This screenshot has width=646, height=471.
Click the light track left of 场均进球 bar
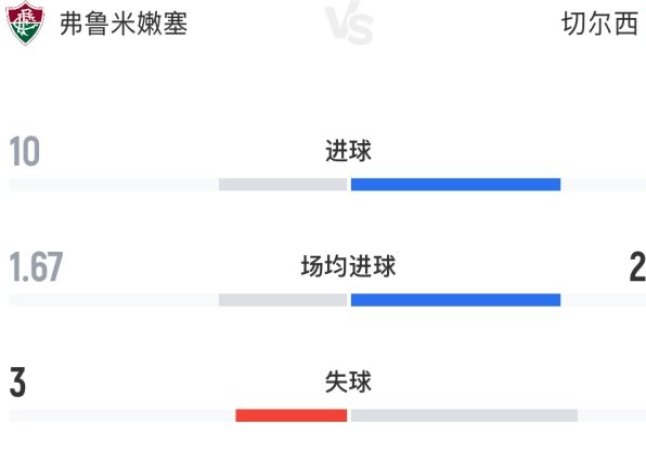point(114,300)
